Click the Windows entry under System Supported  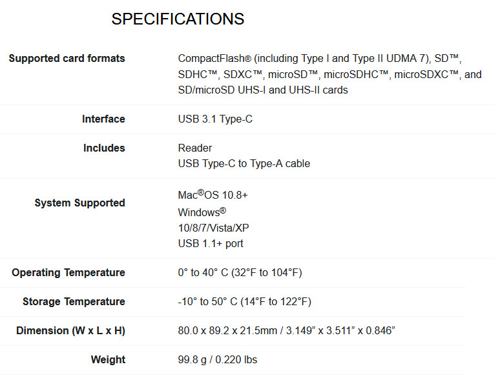[202, 212]
